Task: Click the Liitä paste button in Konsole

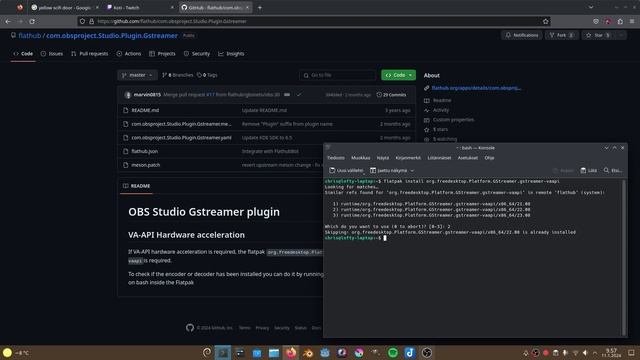Action: click(589, 171)
